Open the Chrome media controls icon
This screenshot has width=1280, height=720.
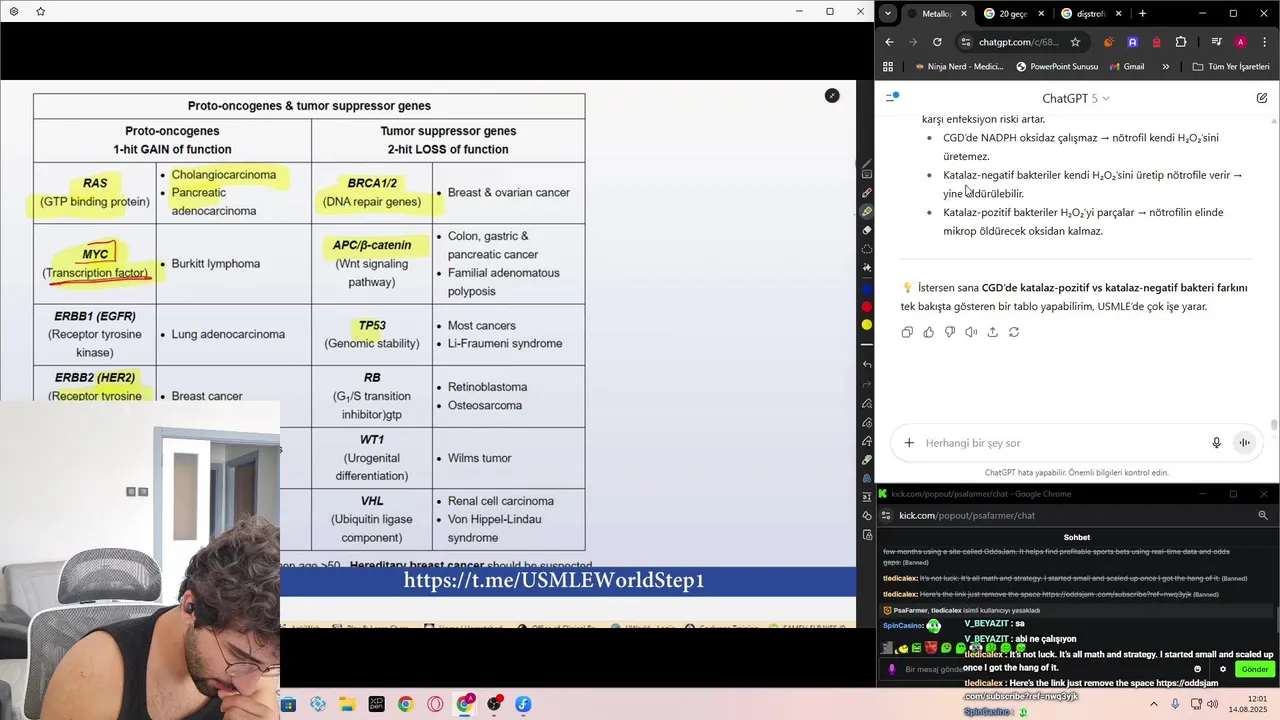pos(1216,42)
